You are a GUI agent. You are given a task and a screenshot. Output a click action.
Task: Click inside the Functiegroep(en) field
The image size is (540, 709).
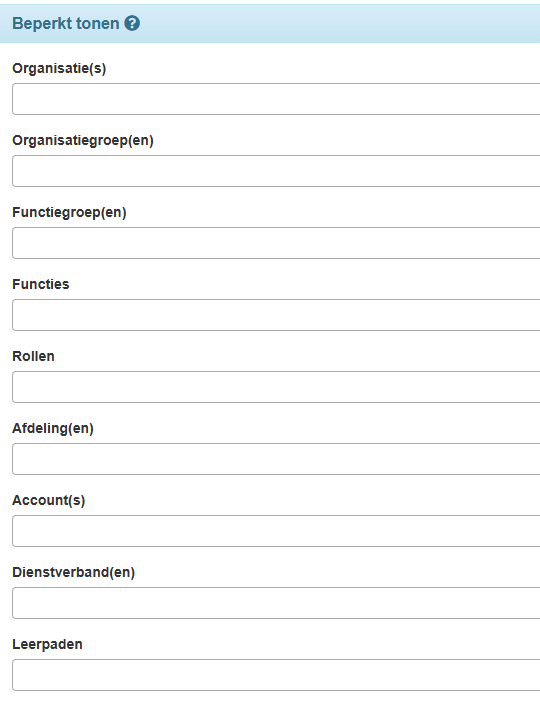(x=276, y=243)
